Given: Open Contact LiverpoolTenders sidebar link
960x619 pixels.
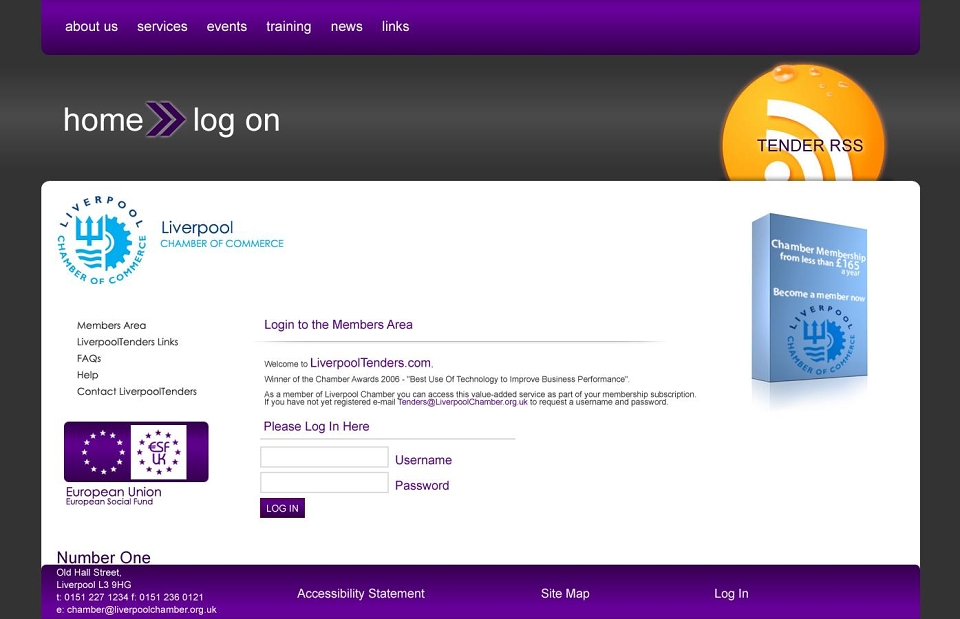Looking at the screenshot, I should [x=137, y=391].
